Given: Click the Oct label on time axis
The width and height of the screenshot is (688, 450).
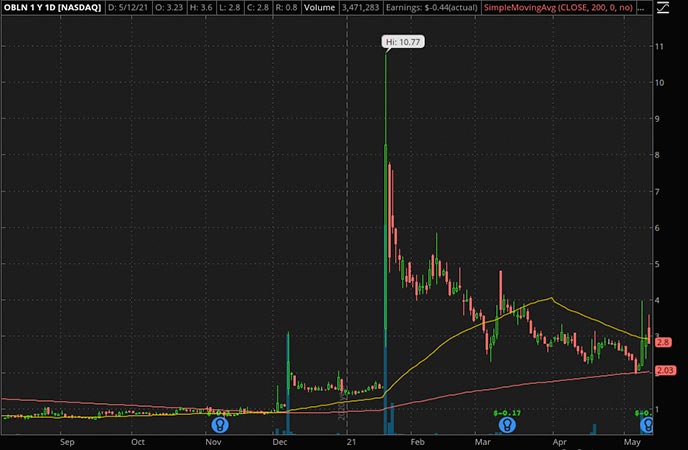Looking at the screenshot, I should (138, 442).
